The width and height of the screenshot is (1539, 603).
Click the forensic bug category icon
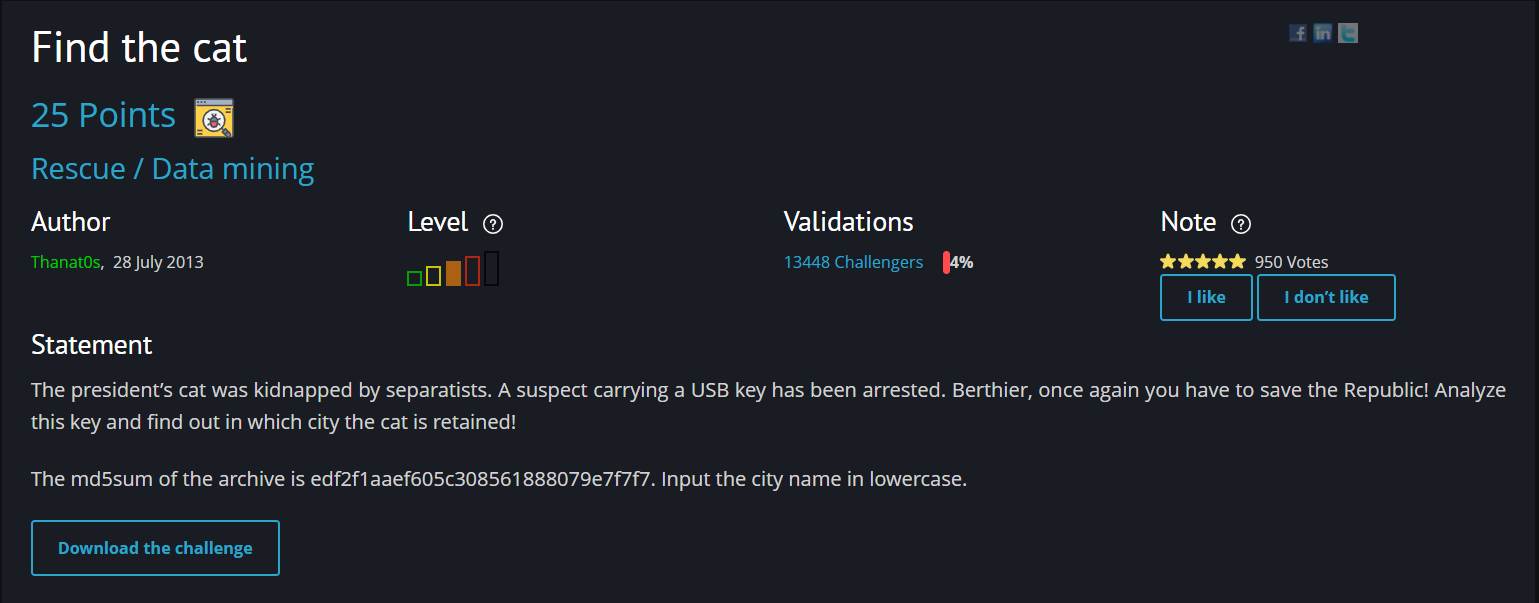pyautogui.click(x=214, y=117)
